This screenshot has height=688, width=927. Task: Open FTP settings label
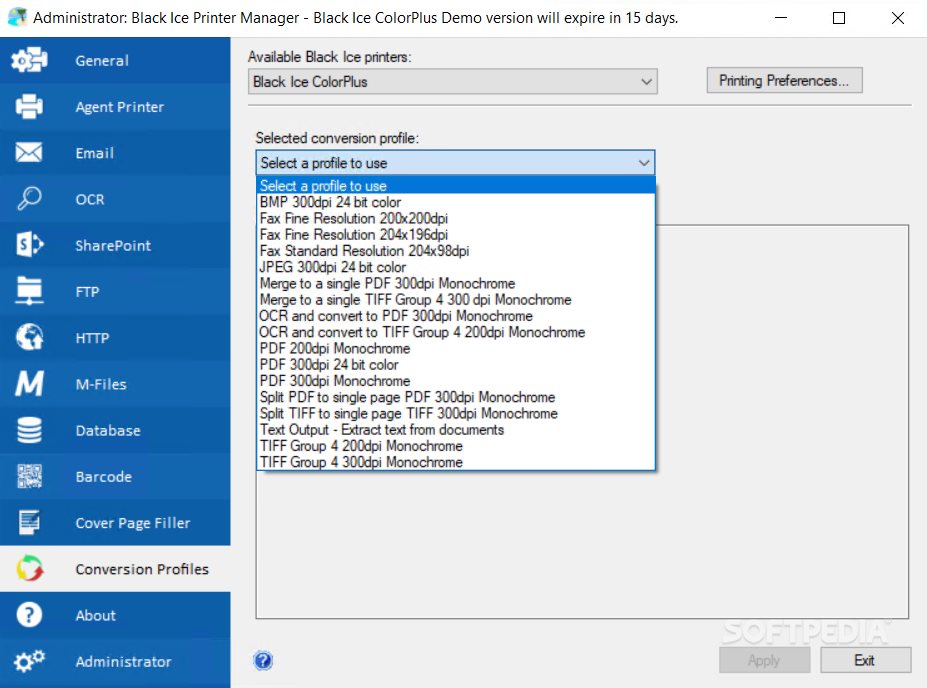(87, 291)
